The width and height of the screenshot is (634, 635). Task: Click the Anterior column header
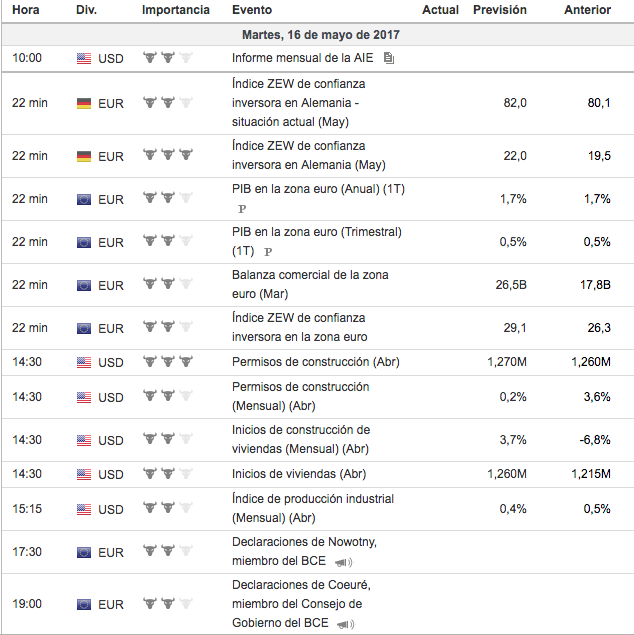click(587, 10)
